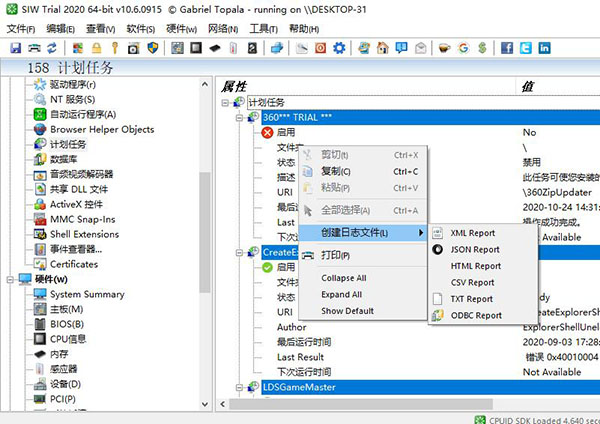
Task: Select Certificates in sidebar tree
Action: (x=74, y=264)
